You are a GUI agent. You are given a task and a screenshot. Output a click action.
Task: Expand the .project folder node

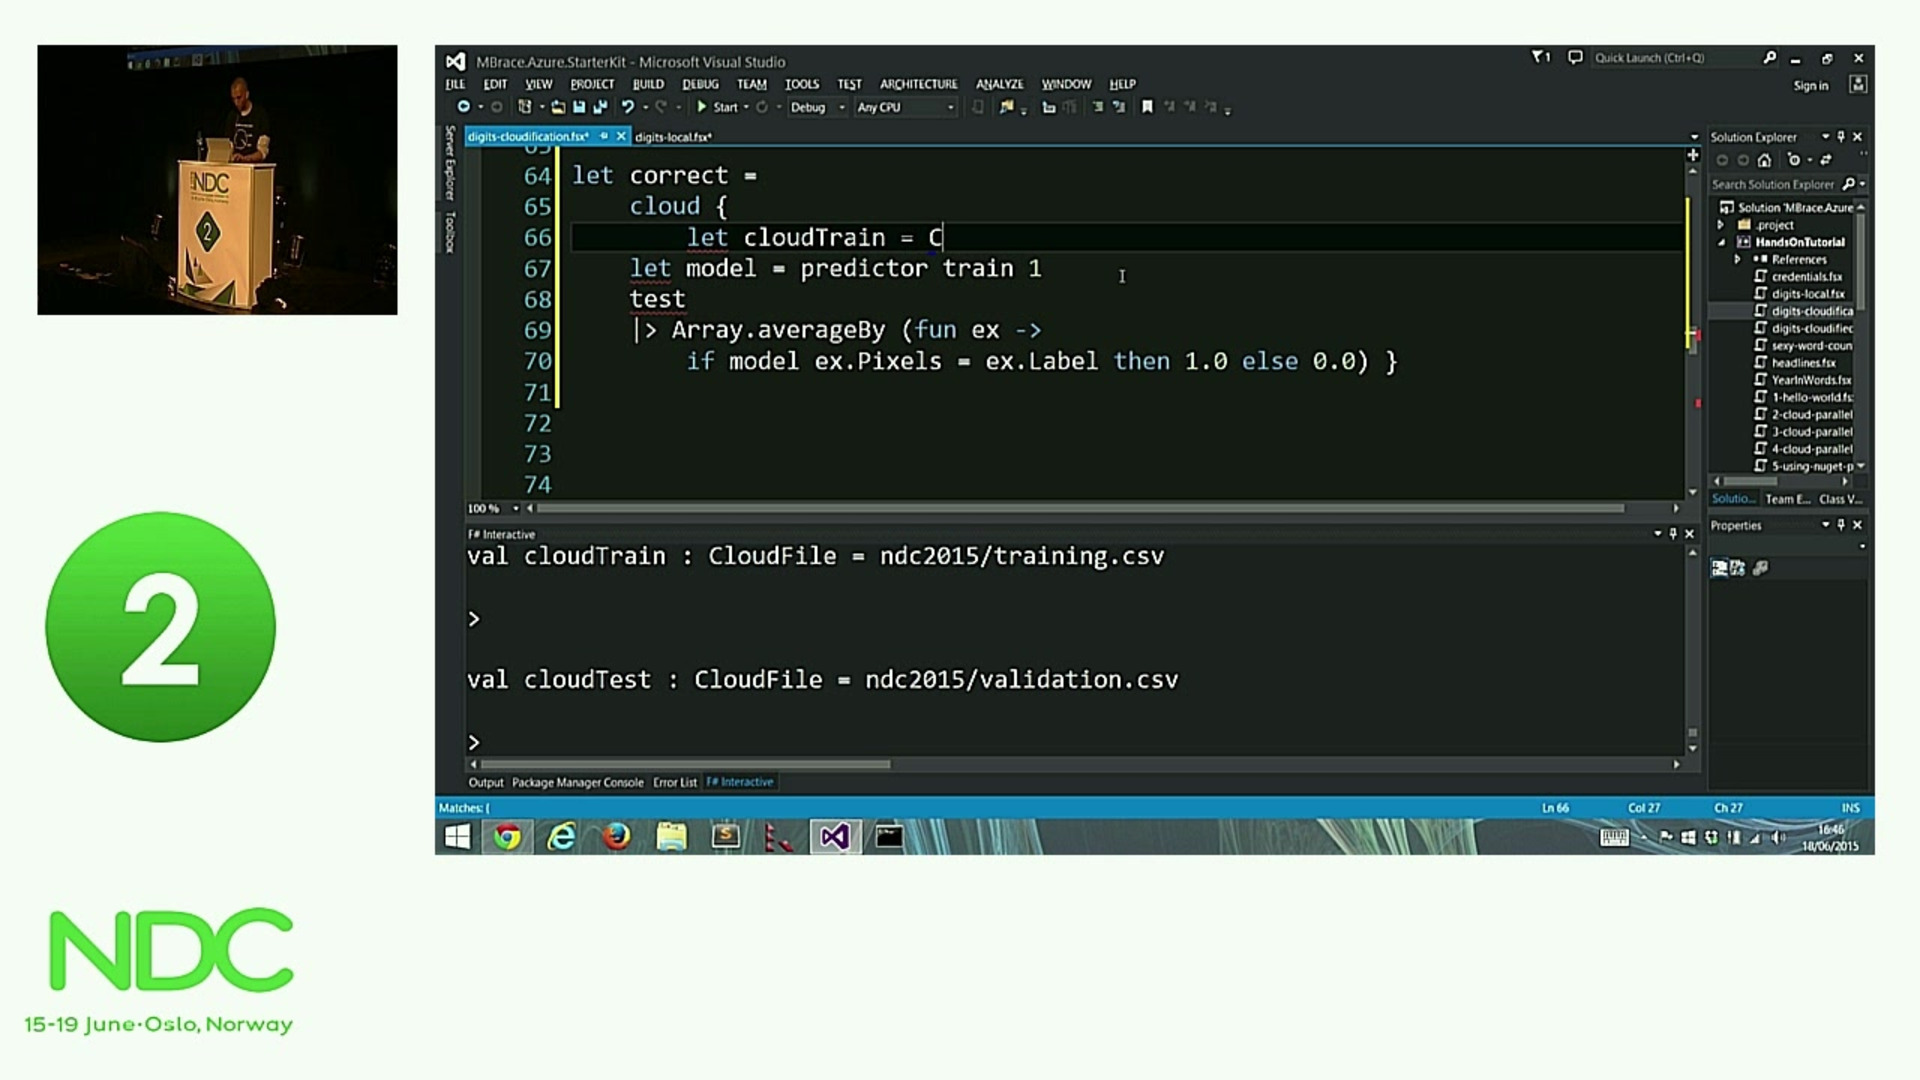click(x=1721, y=225)
